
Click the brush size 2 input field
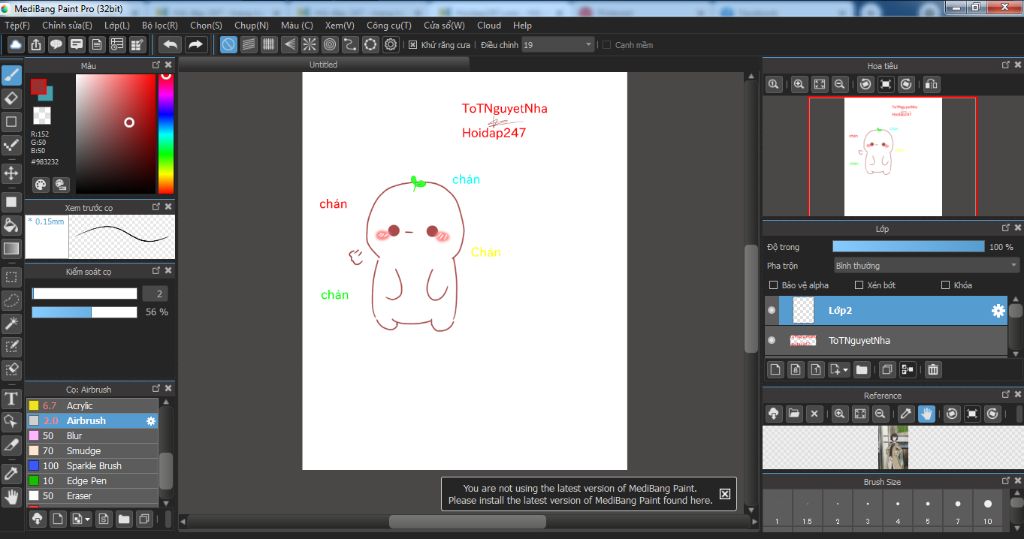tap(155, 294)
